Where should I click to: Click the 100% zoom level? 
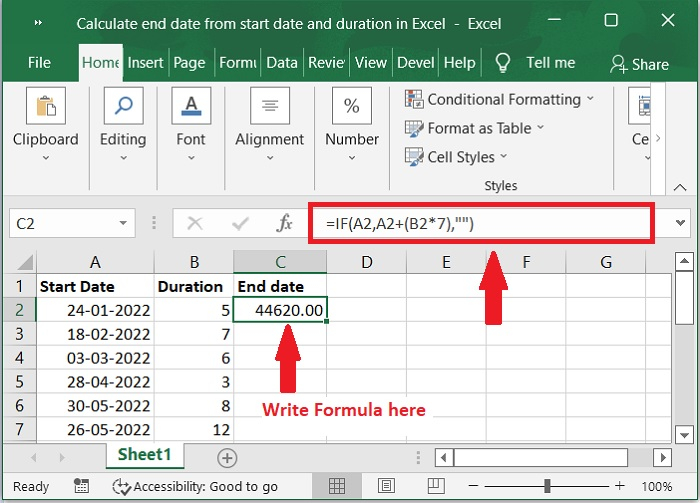click(x=657, y=486)
